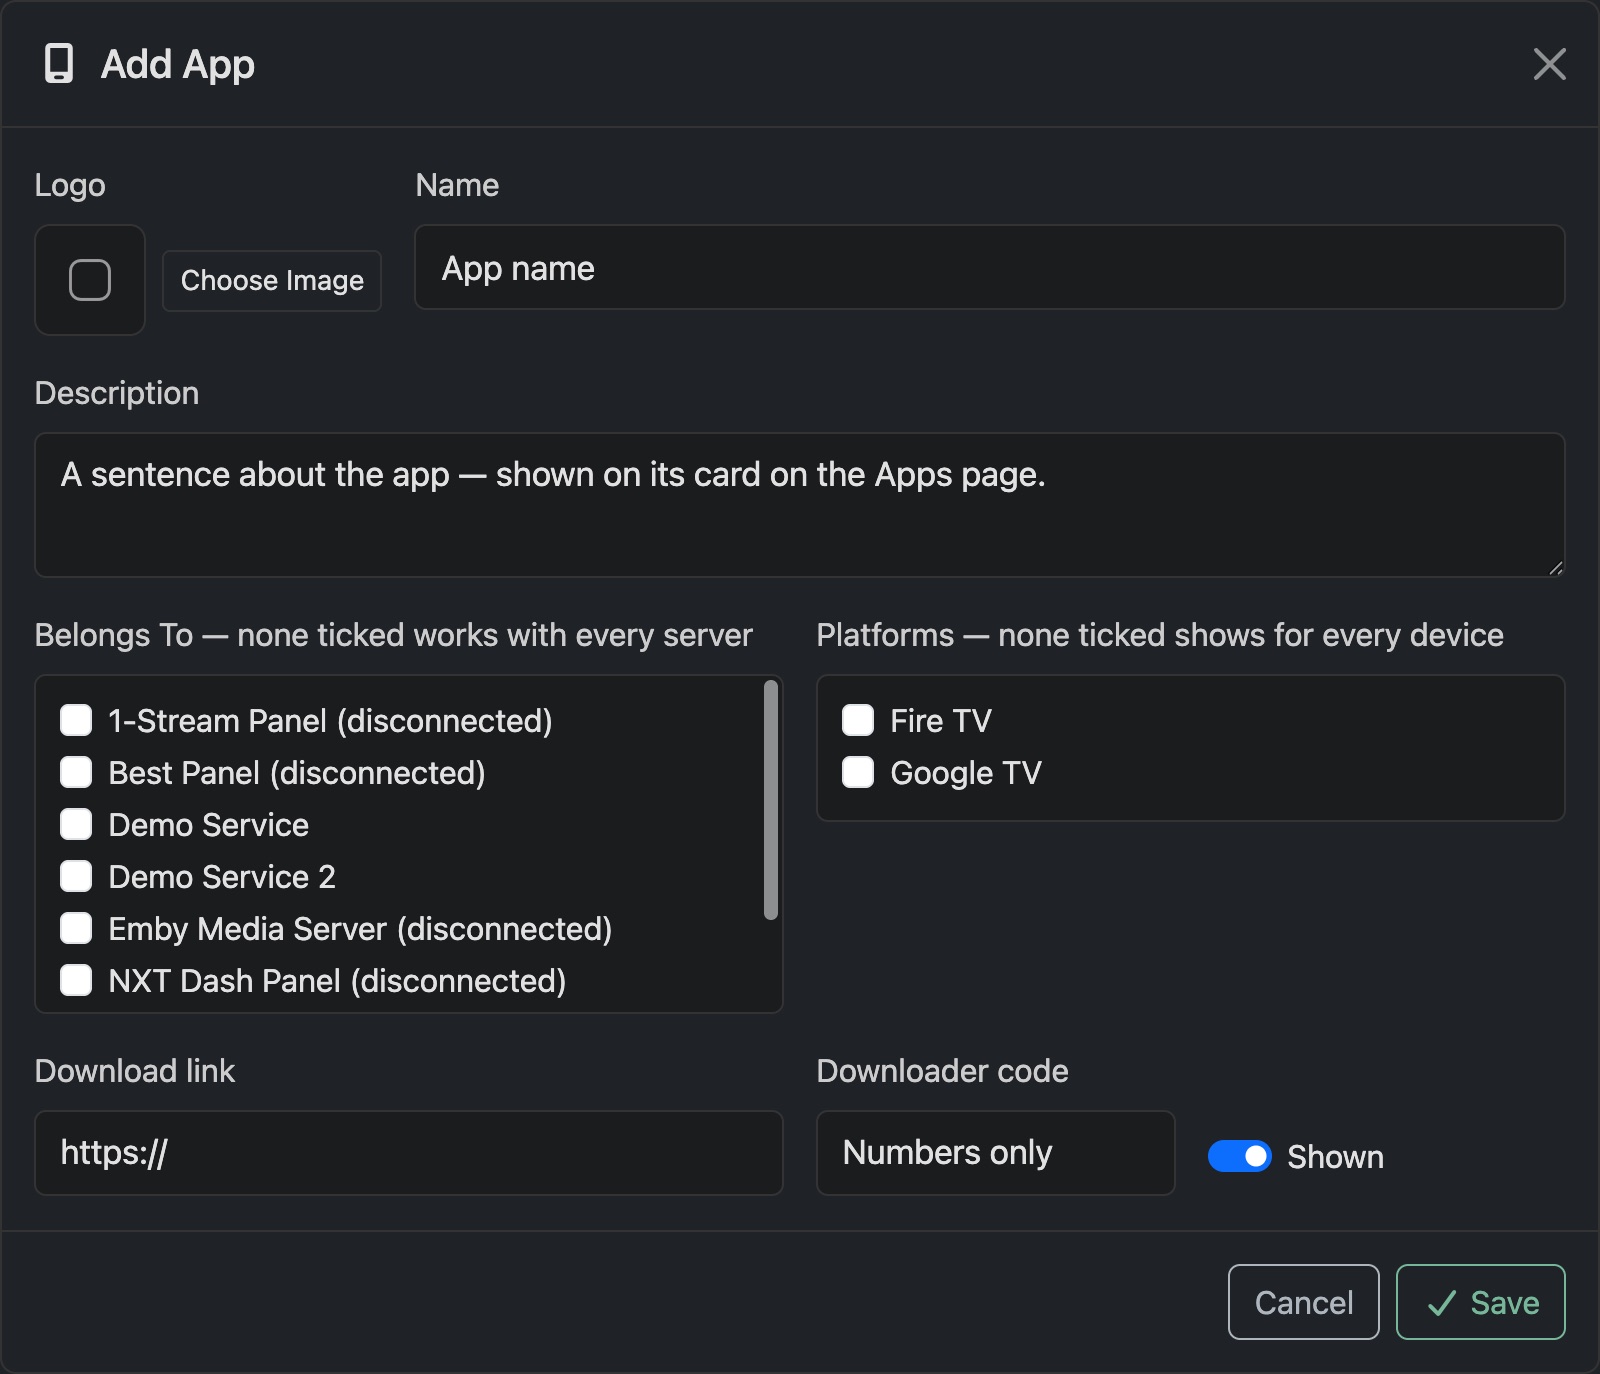The width and height of the screenshot is (1600, 1374).
Task: Click the Belongs To heading text
Action: [394, 635]
